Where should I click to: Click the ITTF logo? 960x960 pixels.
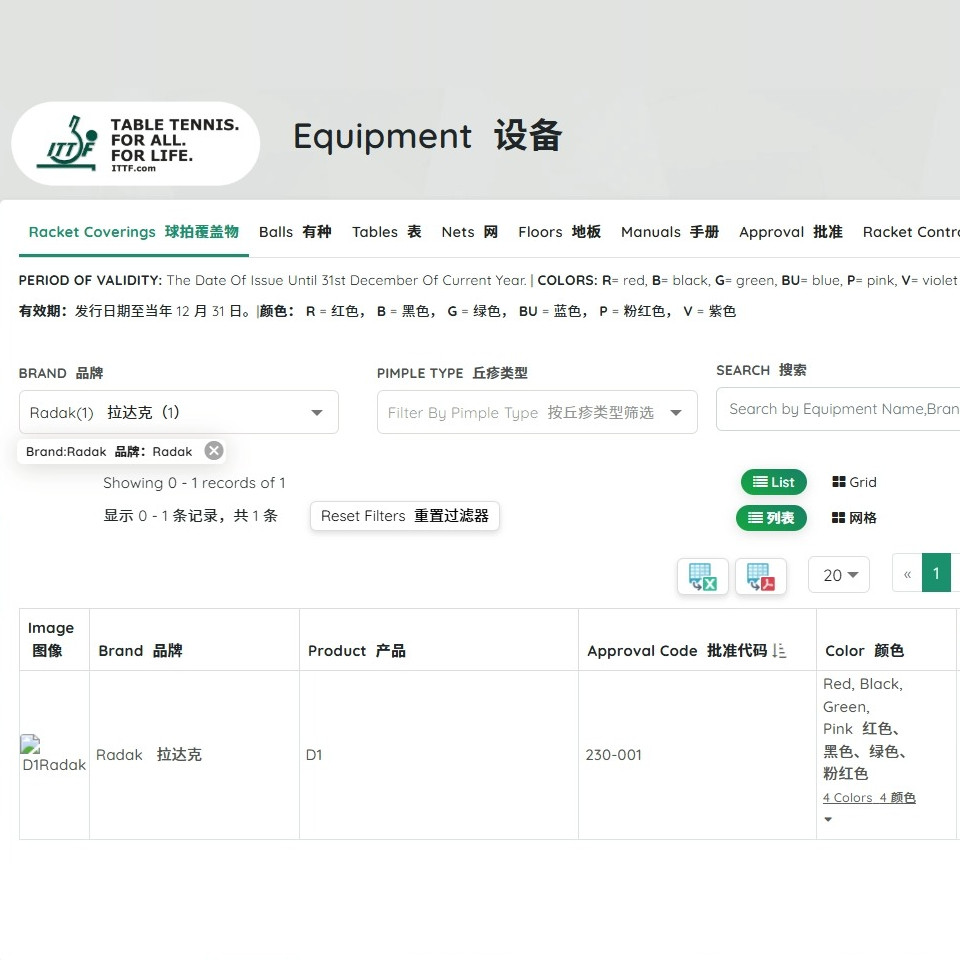click(135, 144)
